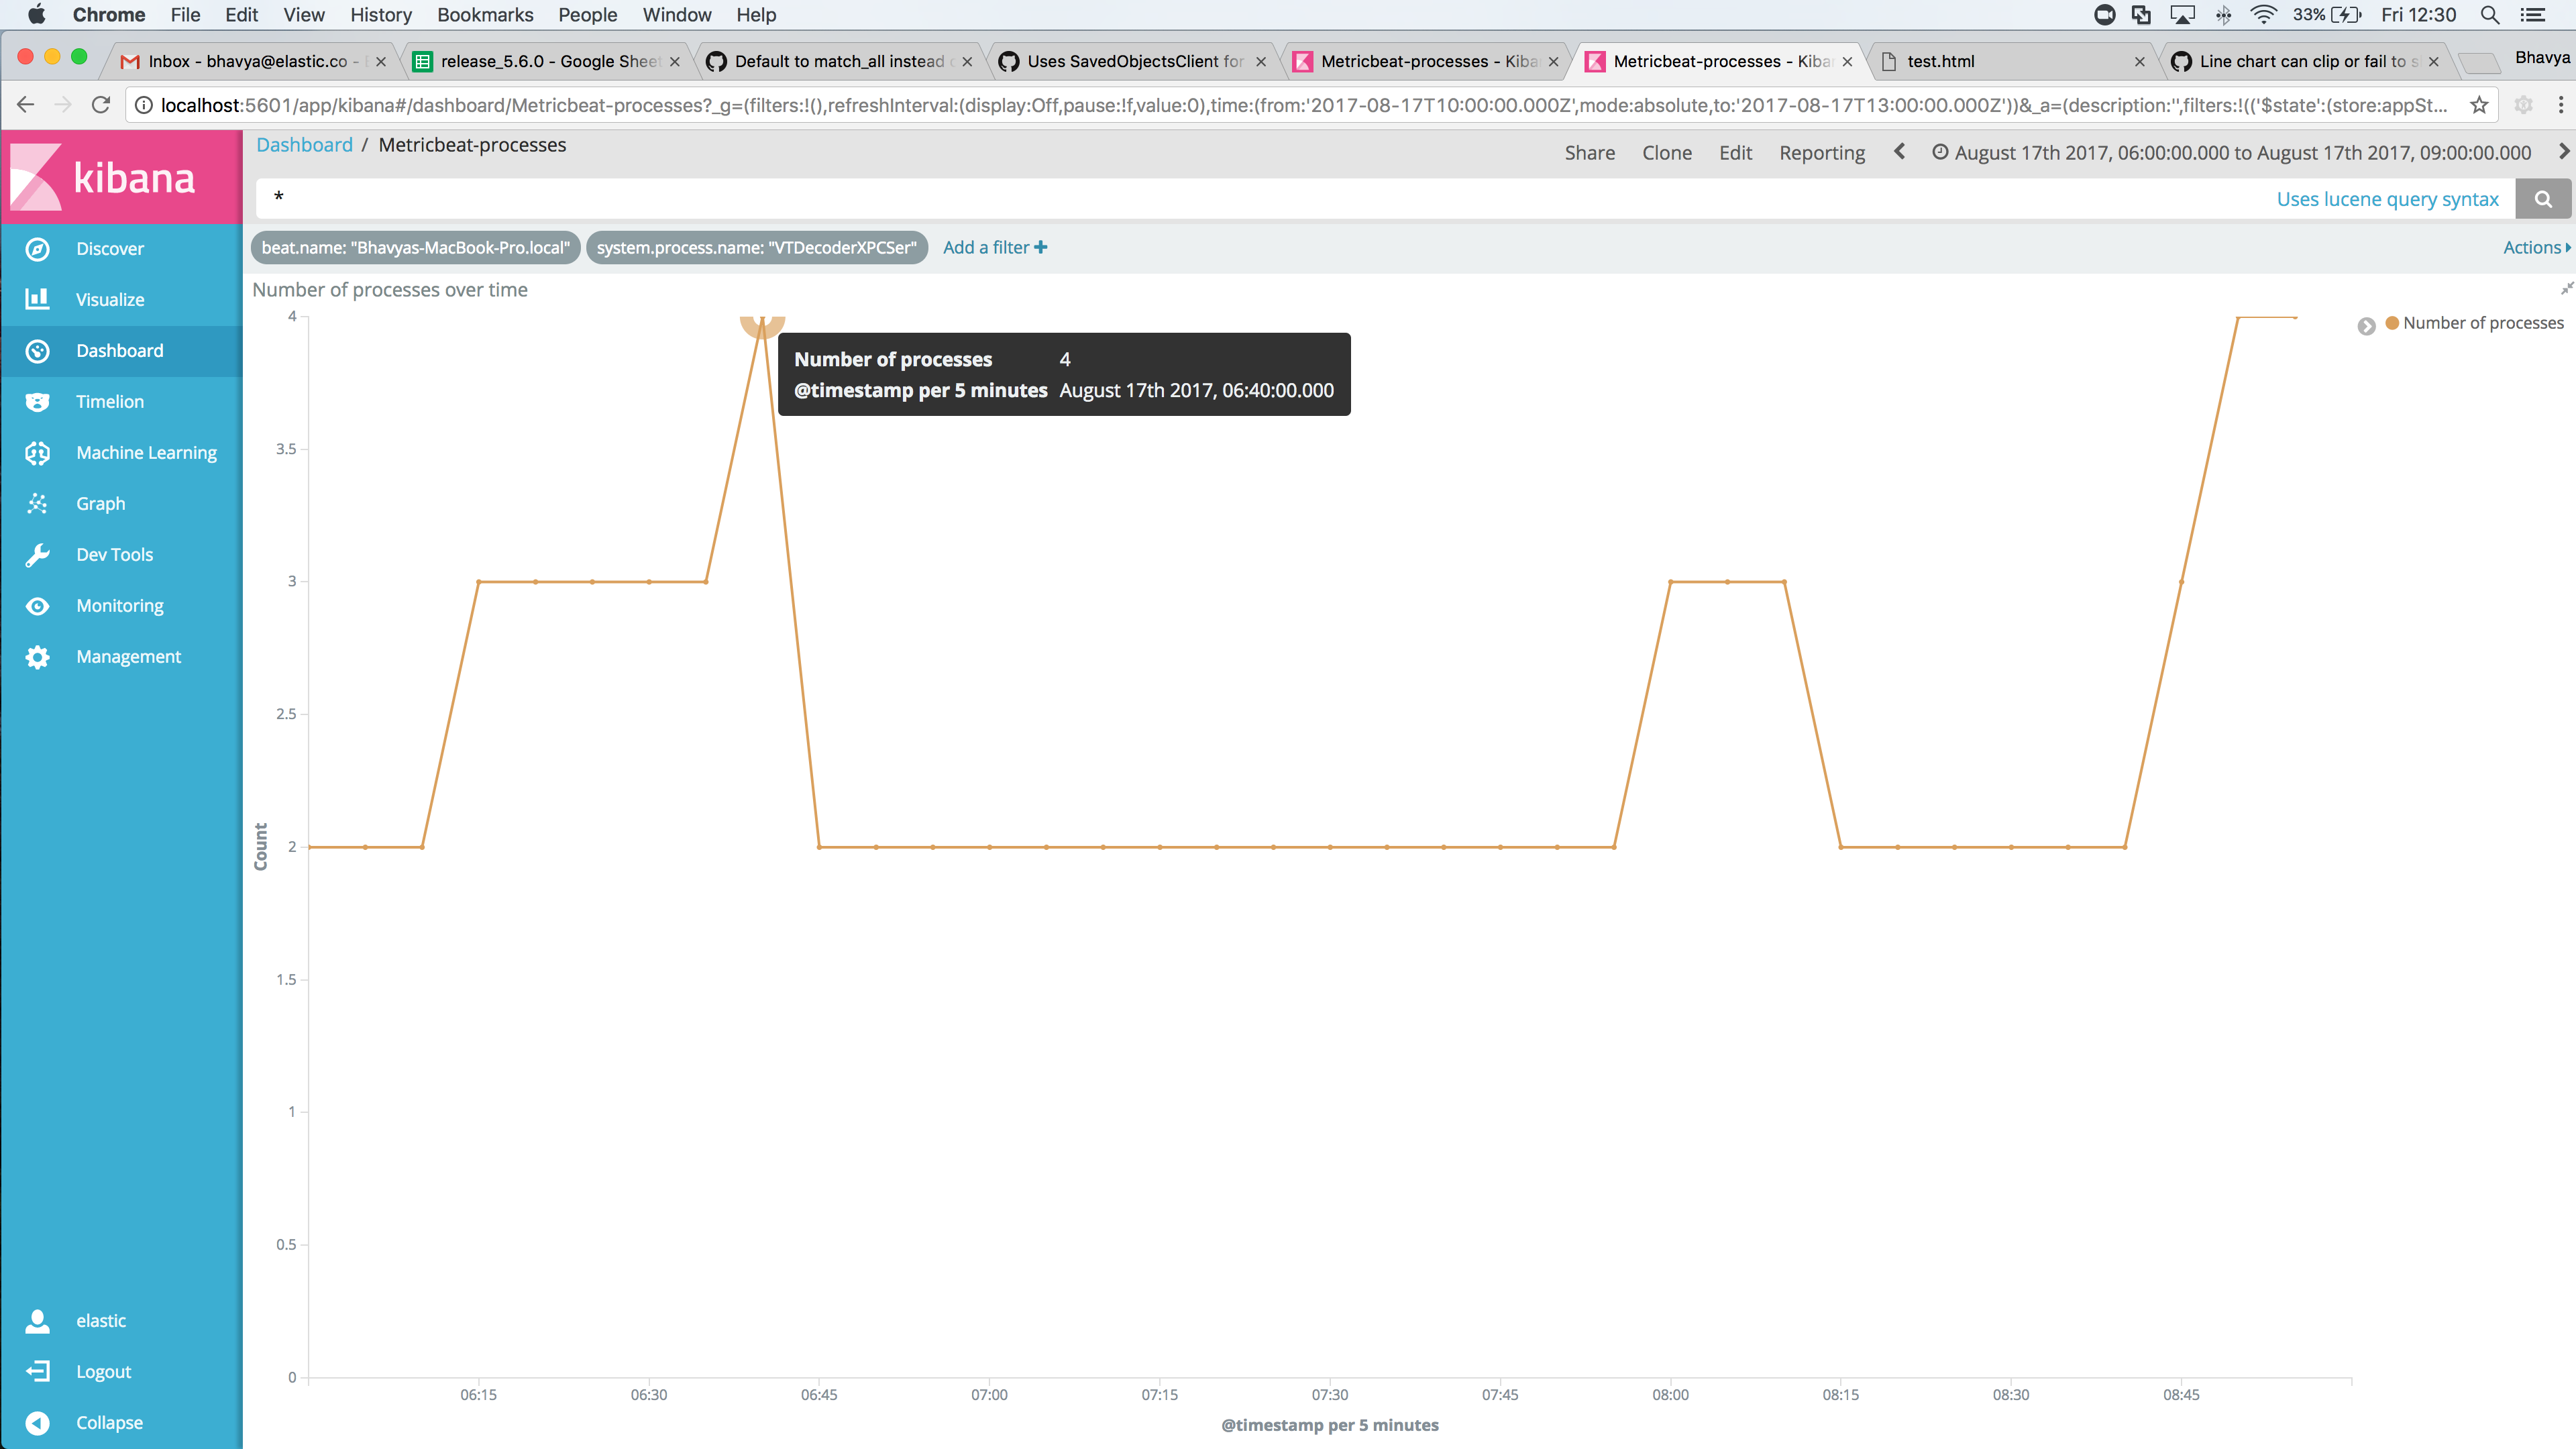
Task: Click Number of processes legend color dot
Action: [2392, 323]
